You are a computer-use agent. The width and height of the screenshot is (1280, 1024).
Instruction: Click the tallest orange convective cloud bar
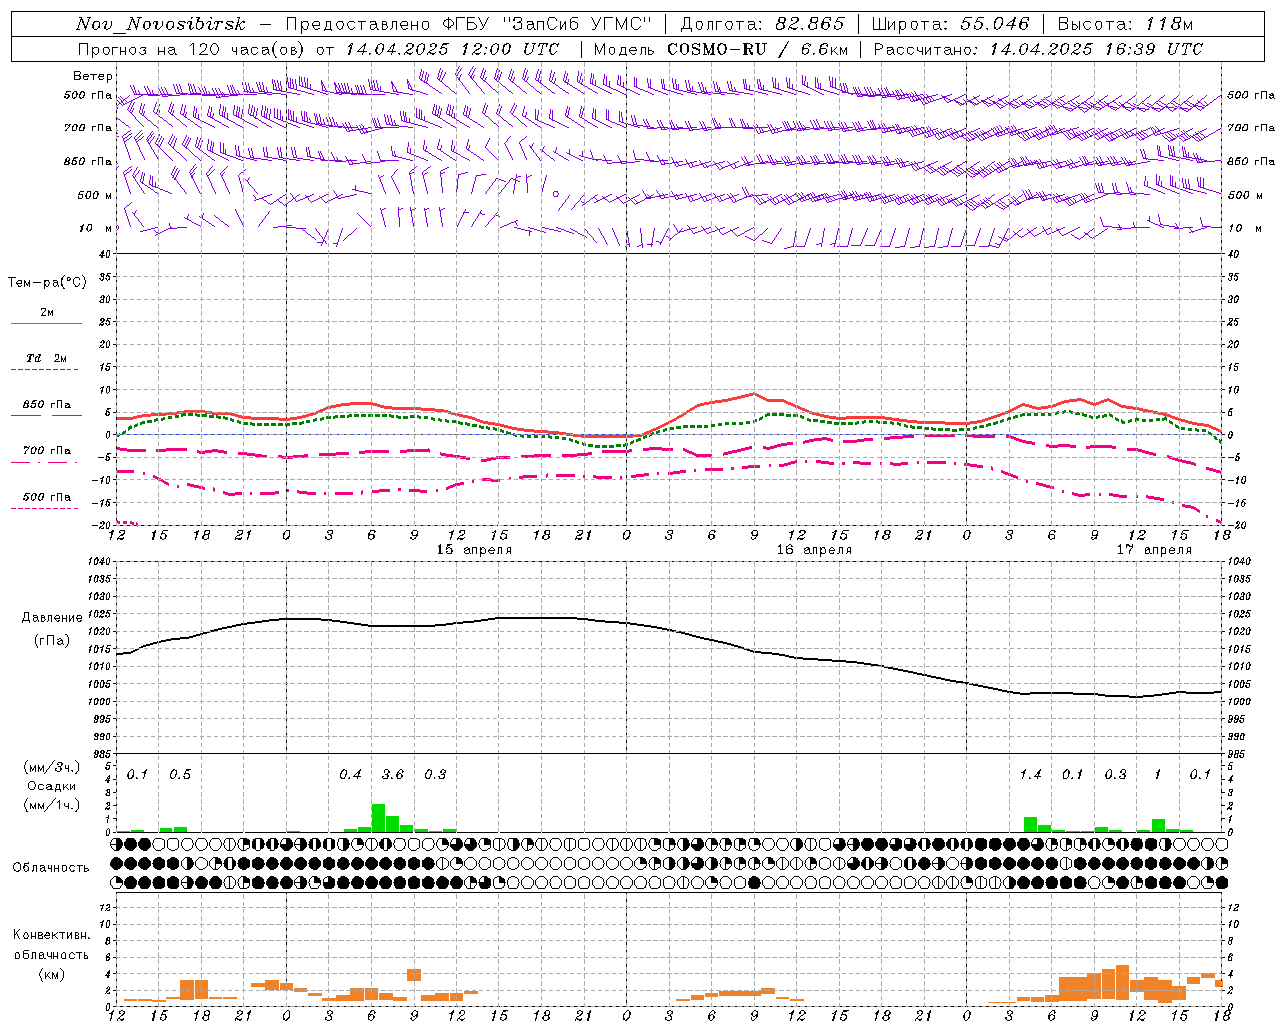[1122, 983]
